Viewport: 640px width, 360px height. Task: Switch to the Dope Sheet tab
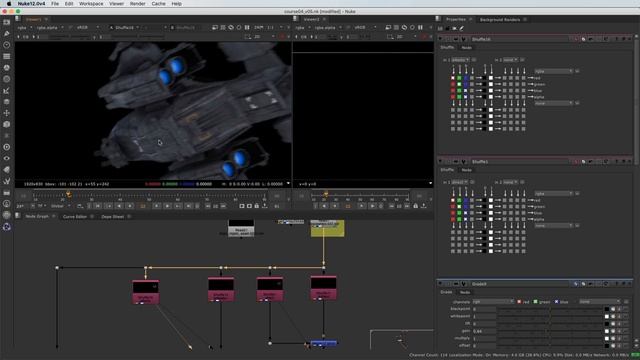click(x=113, y=216)
